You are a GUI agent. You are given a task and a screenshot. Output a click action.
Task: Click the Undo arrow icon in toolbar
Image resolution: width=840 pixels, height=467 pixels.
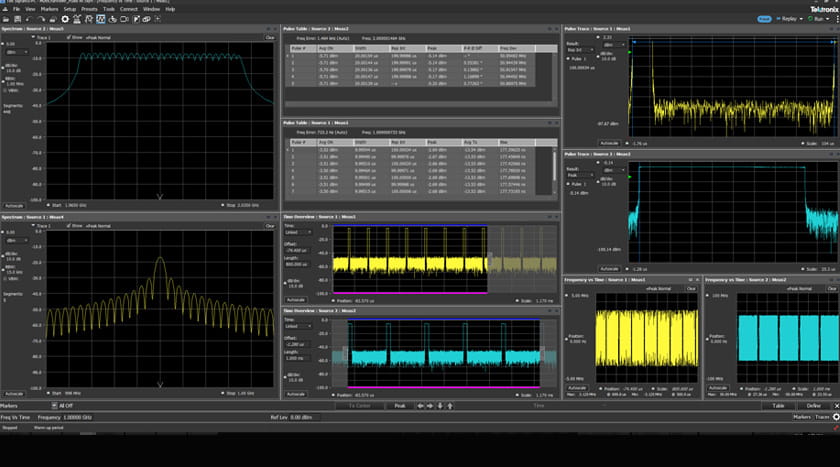[x=31, y=18]
